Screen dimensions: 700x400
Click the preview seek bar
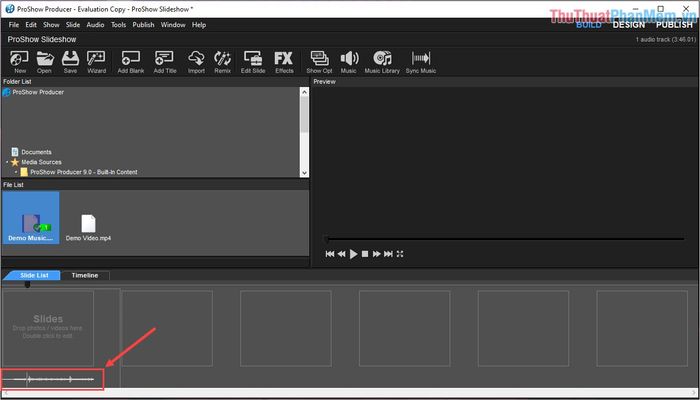coord(504,239)
